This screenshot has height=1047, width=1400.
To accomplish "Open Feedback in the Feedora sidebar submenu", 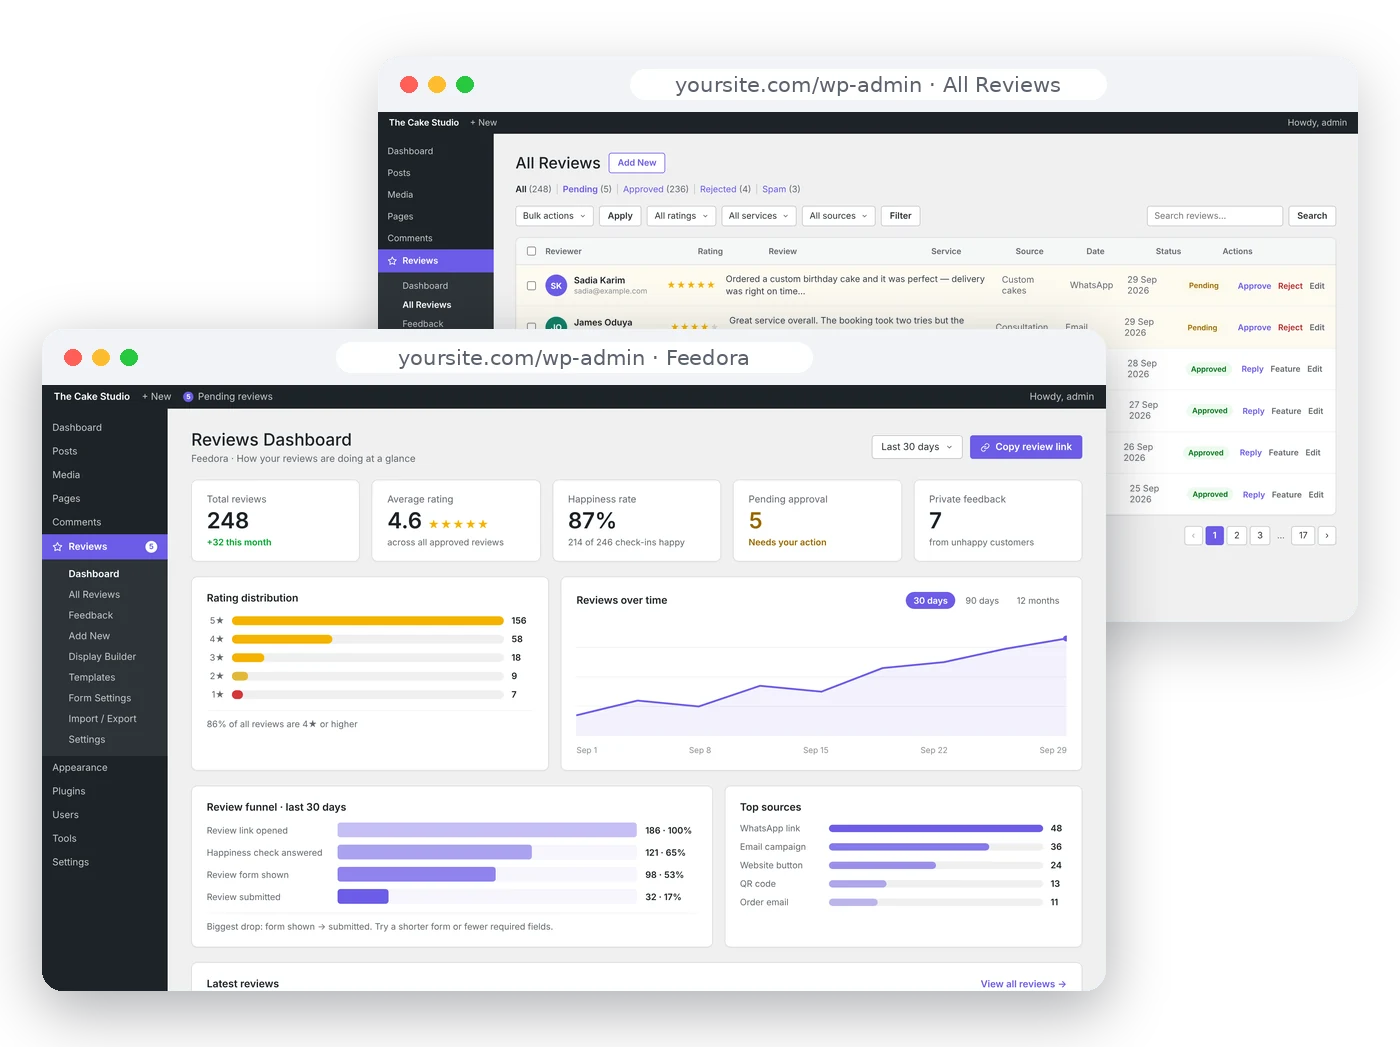I will 91,616.
